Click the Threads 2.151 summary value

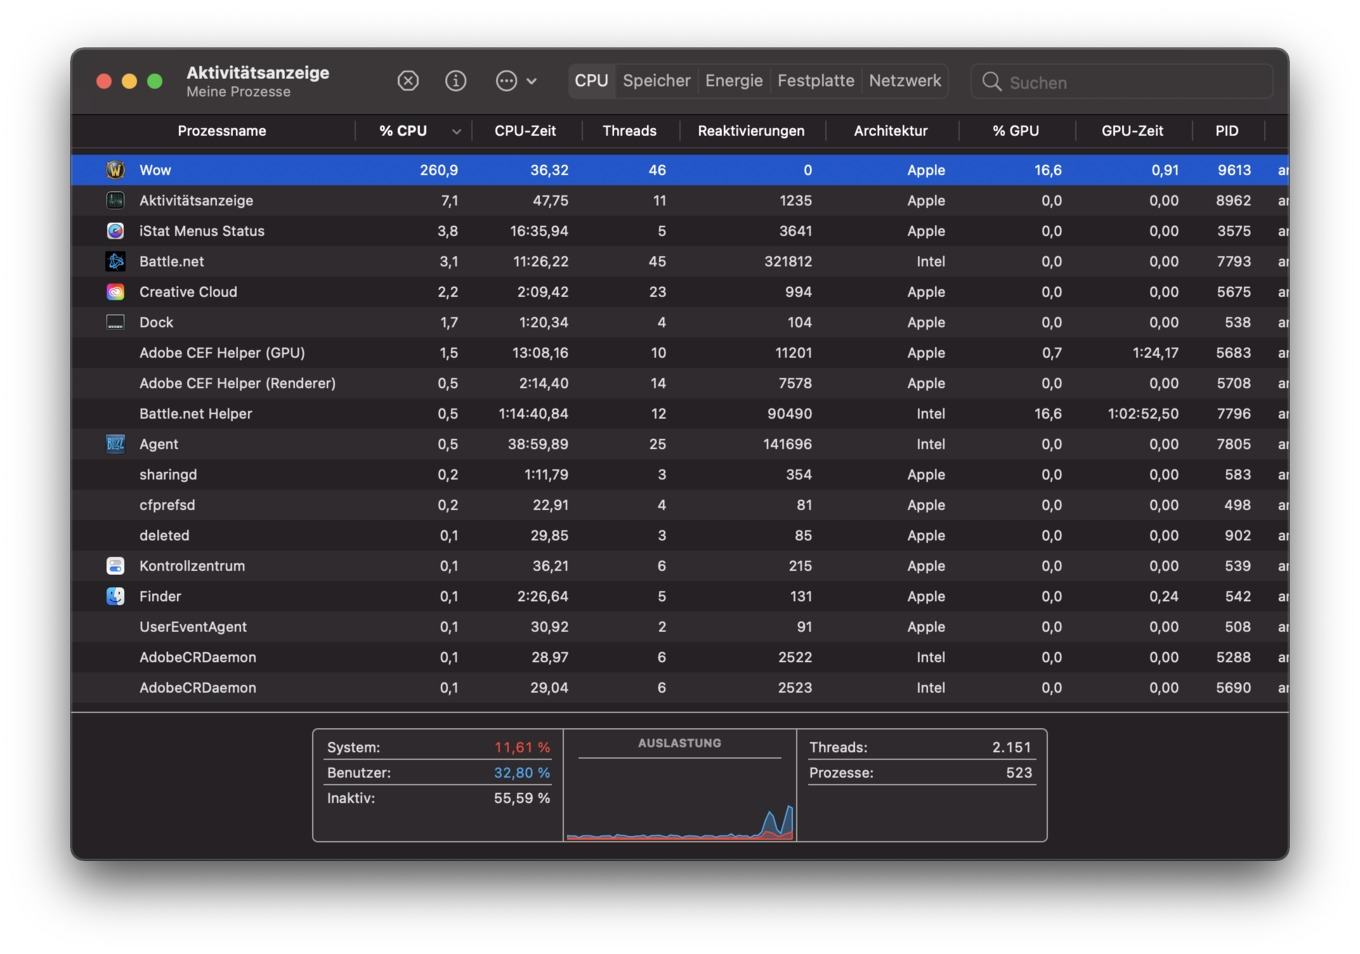tap(1011, 747)
